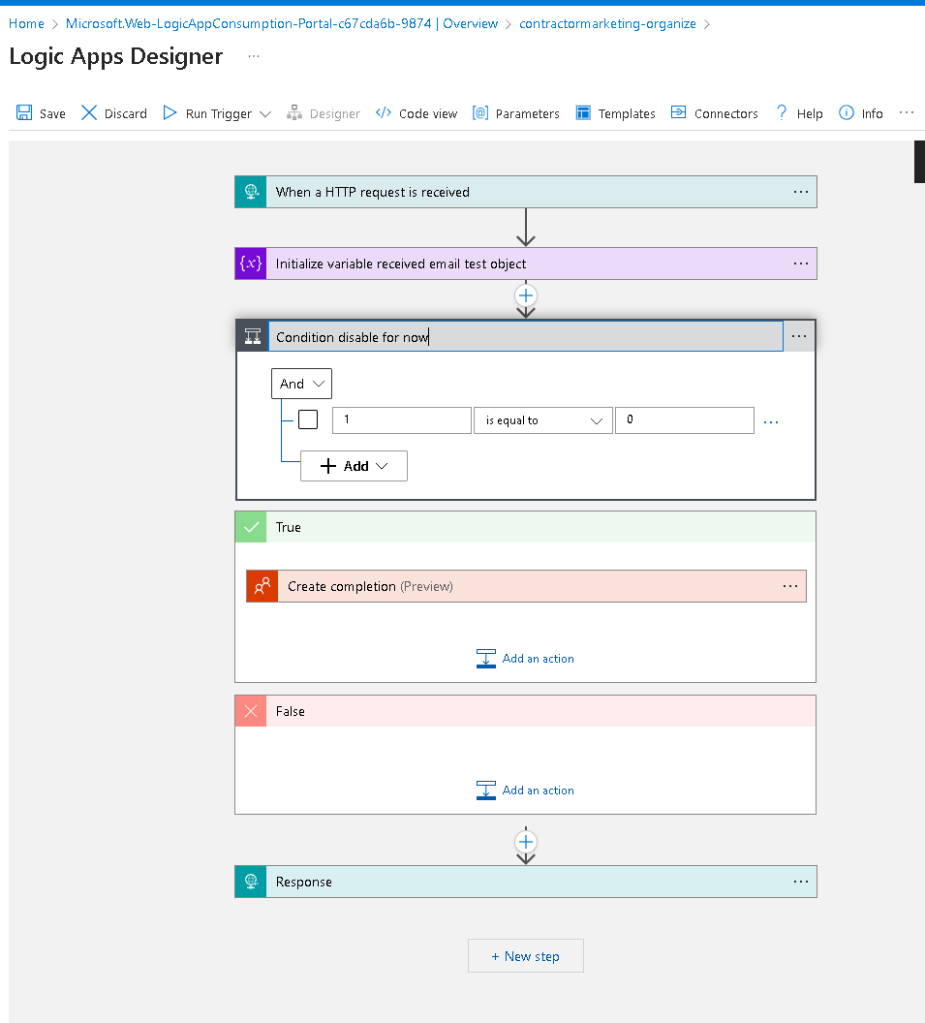Open Microsoft.Web-LogicAppConsumption Overview breadcrumb
925x1023 pixels.
click(x=282, y=23)
